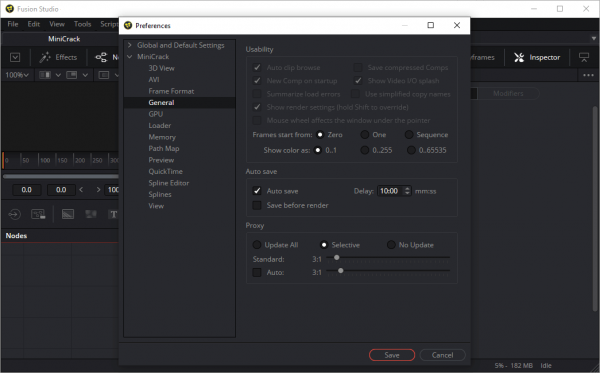Toggle the Proxy Auto checkbox

coord(257,272)
